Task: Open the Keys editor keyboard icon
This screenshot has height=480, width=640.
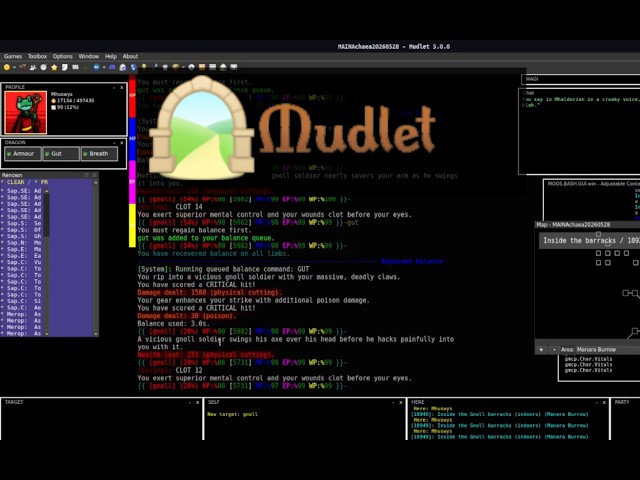Action: (76, 67)
